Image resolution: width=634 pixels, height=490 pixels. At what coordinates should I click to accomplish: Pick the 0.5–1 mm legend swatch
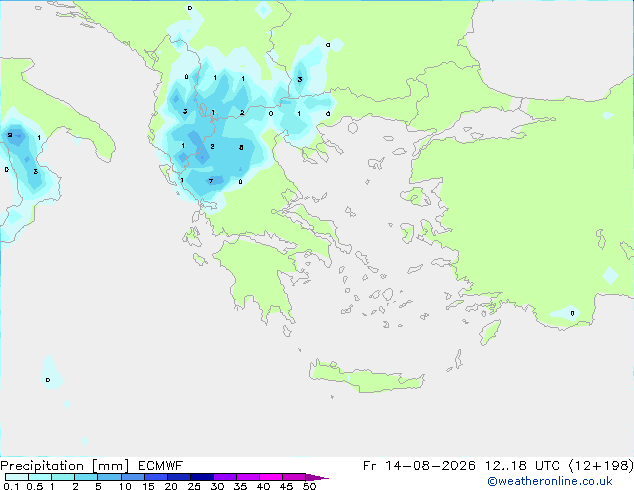40,477
